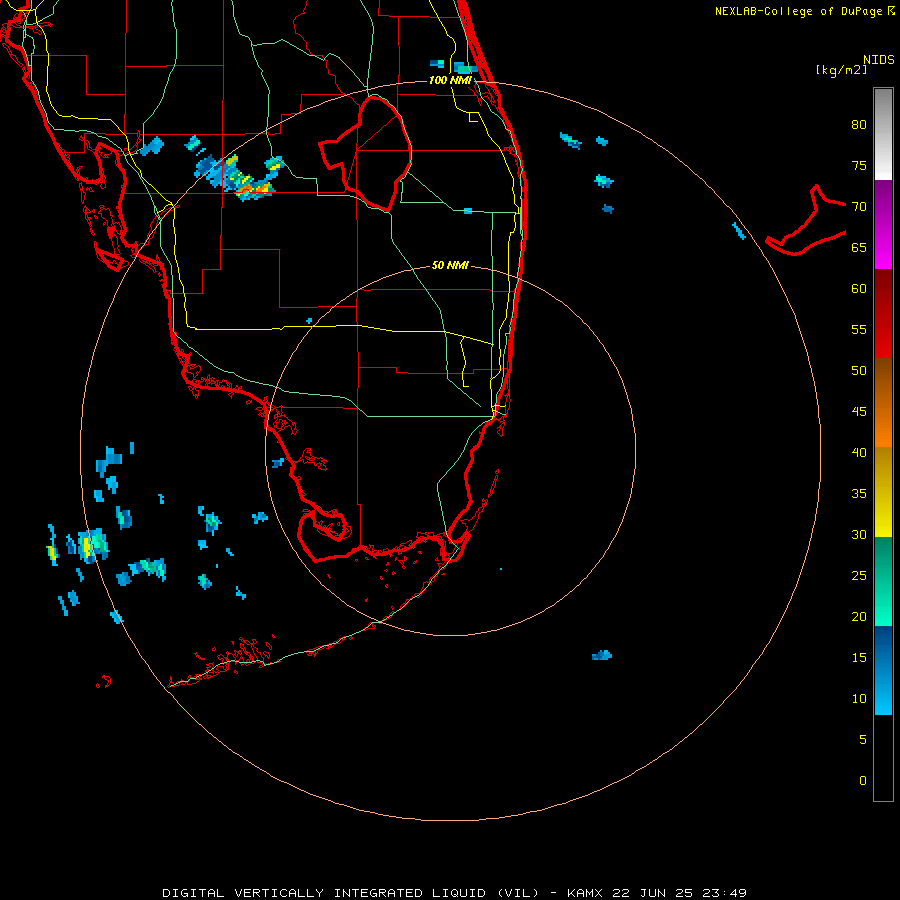Click the green band of the color scale
The image size is (900, 900).
[883, 581]
